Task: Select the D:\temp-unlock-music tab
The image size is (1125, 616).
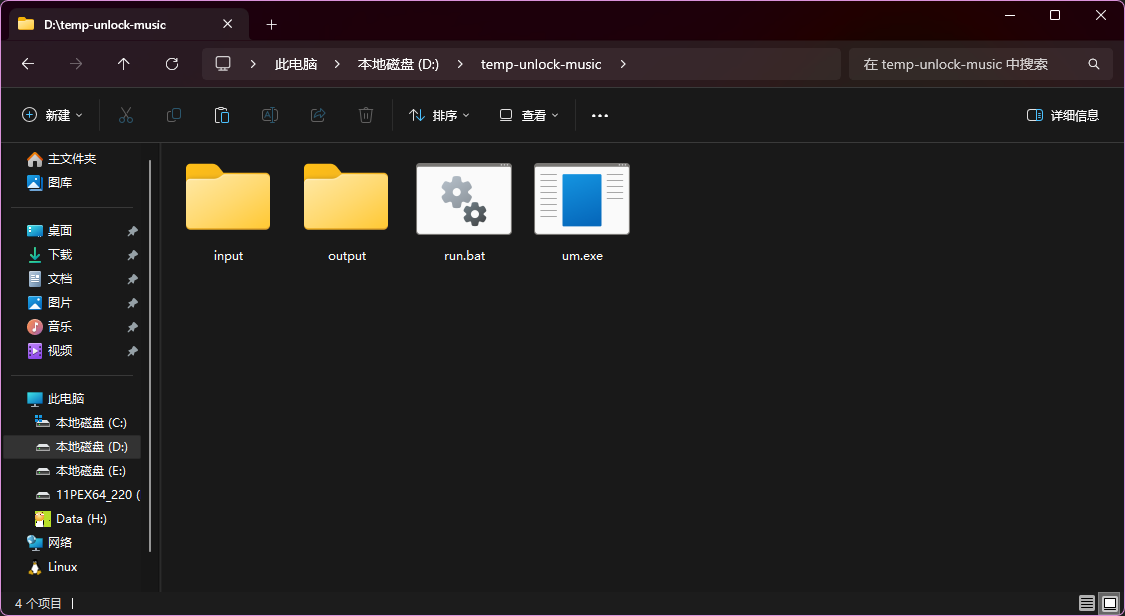Action: click(120, 24)
